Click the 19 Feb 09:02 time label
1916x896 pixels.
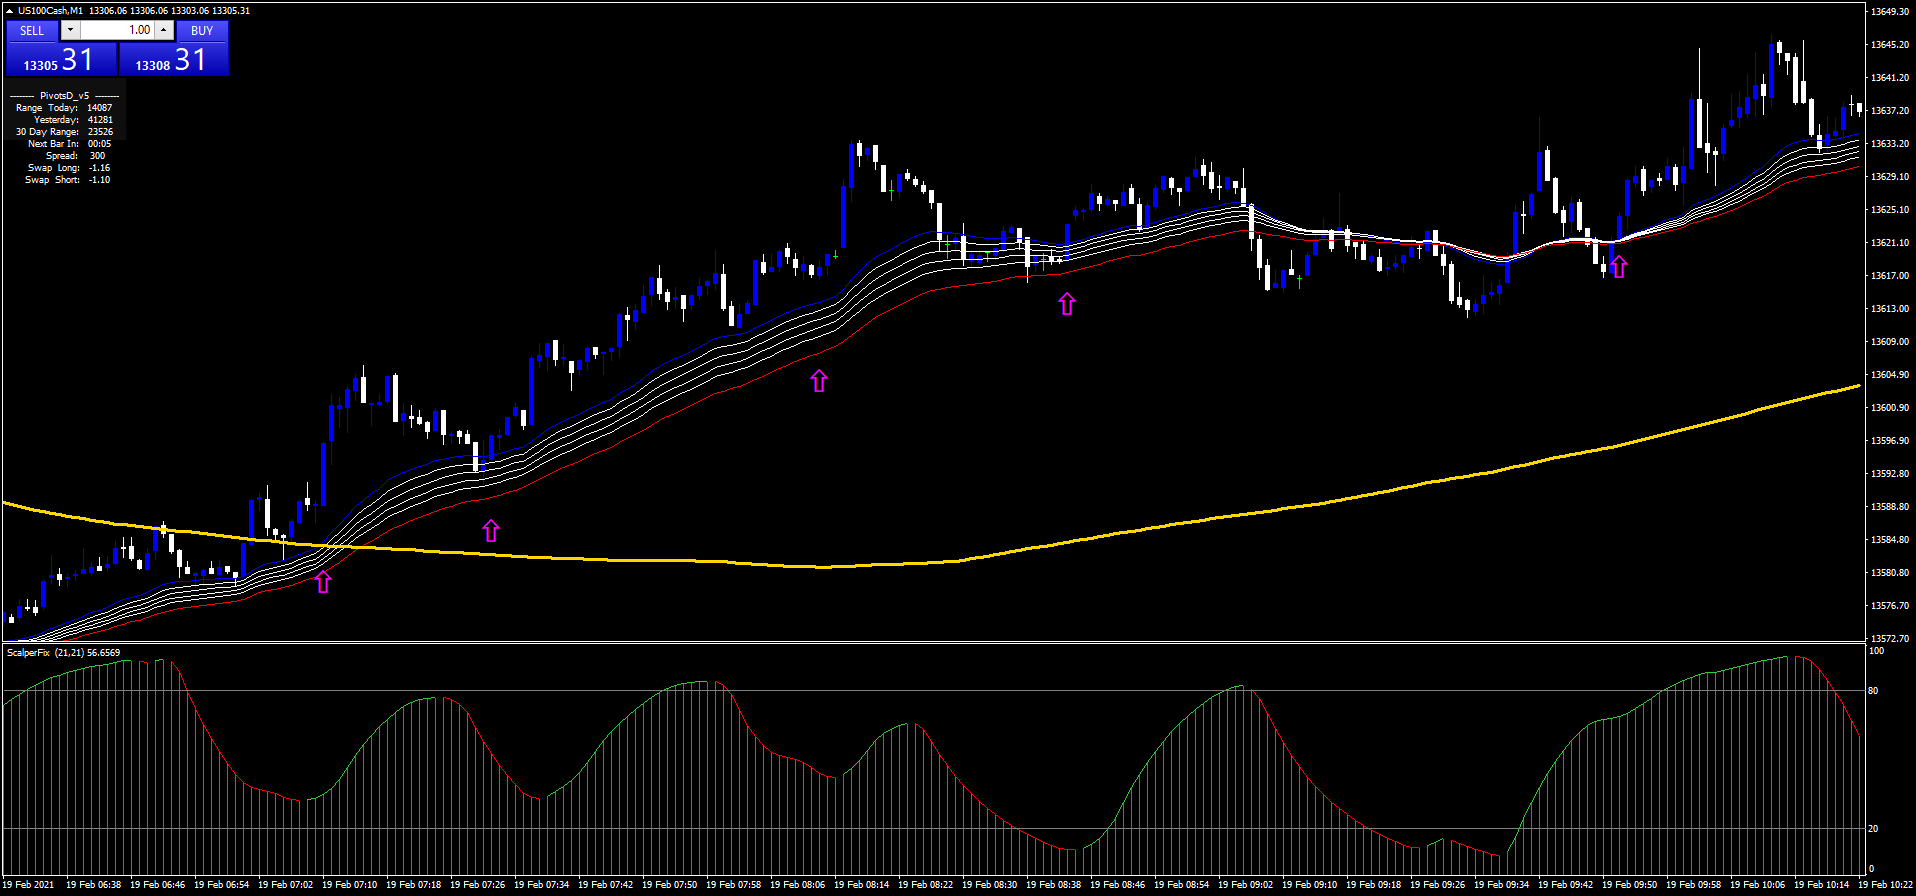coord(1245,884)
